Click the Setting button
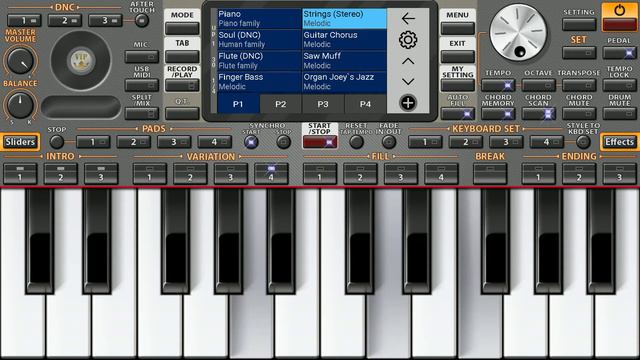The height and width of the screenshot is (360, 640). point(579,24)
